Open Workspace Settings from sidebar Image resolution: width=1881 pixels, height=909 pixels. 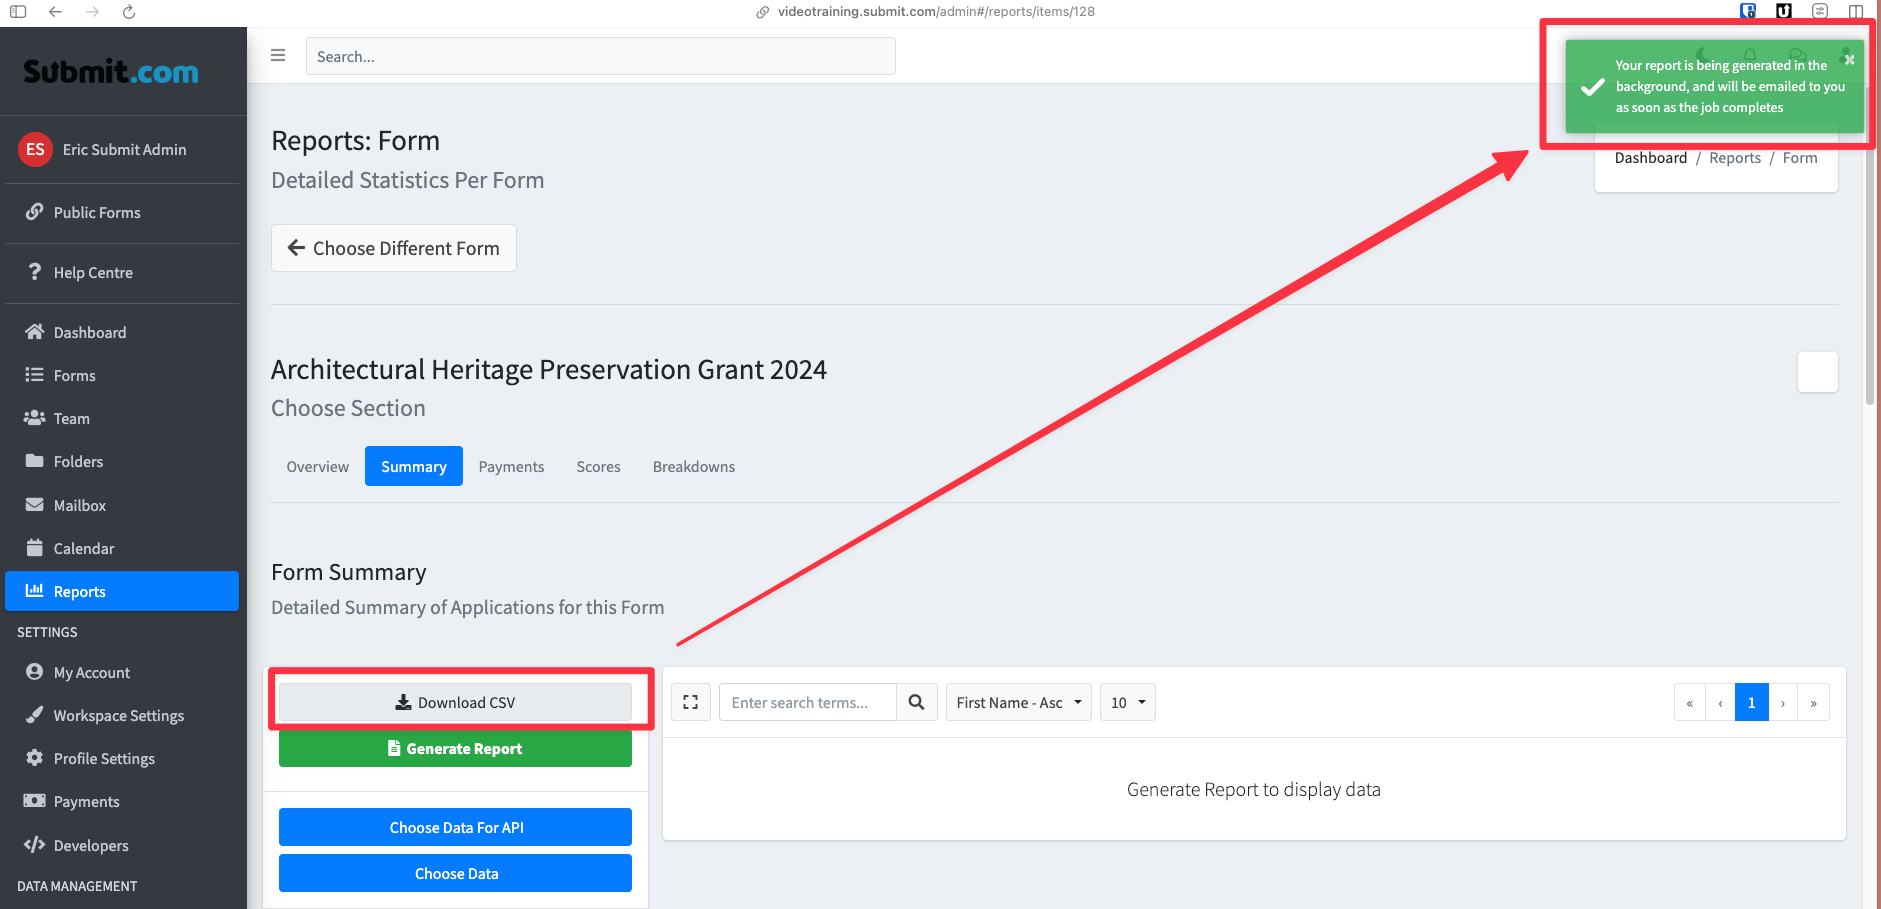click(x=118, y=716)
